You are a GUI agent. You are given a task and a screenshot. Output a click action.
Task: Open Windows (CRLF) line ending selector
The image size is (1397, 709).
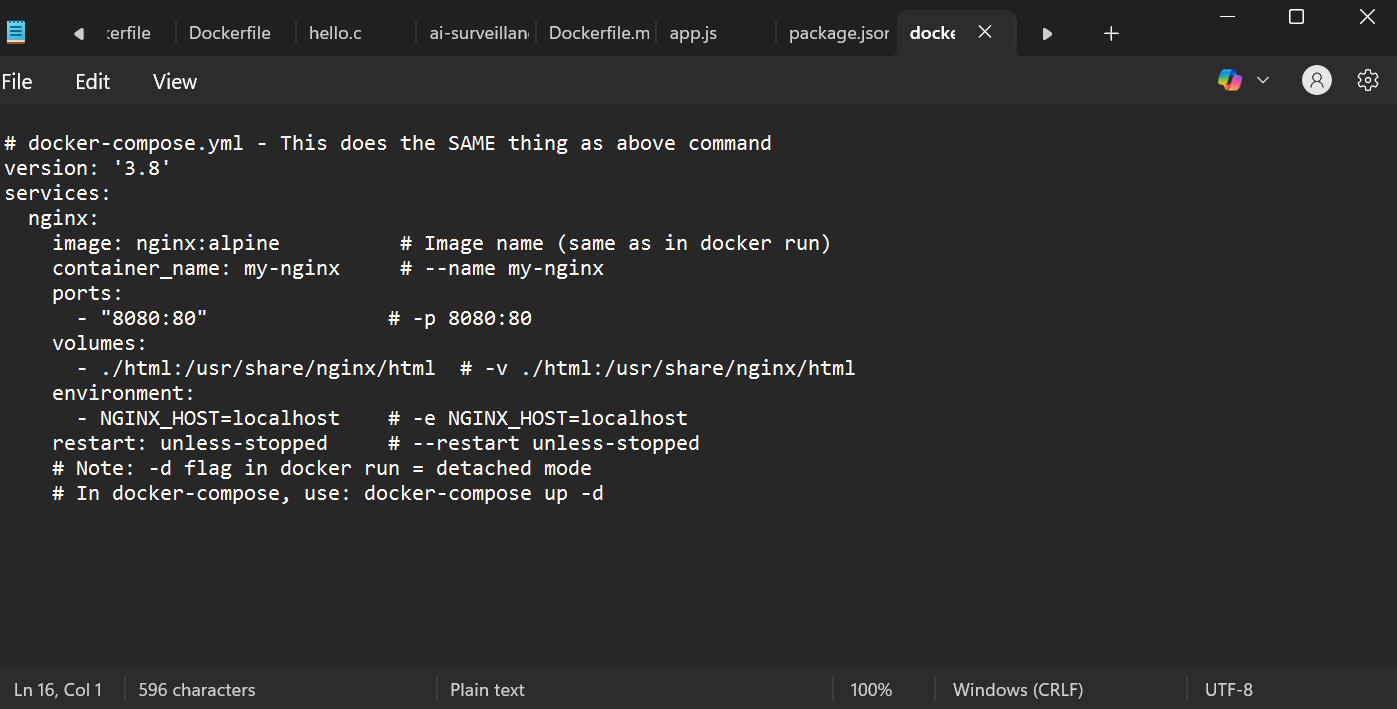point(1017,690)
